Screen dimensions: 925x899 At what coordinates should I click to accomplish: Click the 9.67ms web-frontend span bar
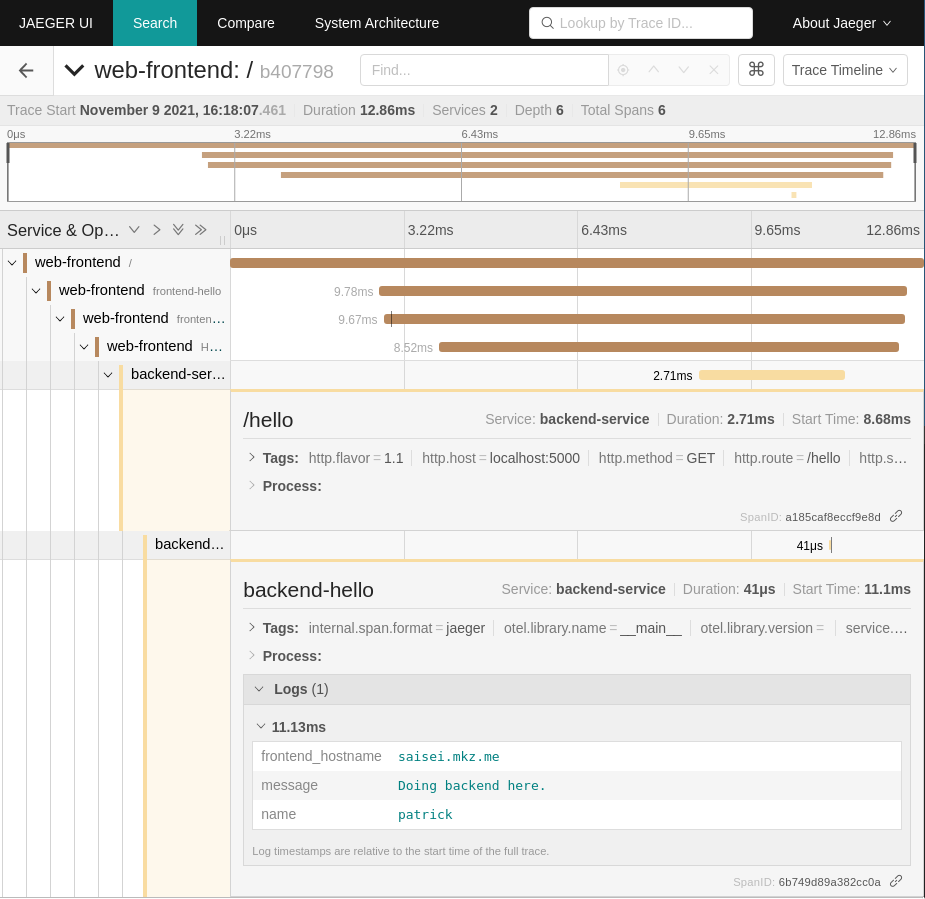644,319
